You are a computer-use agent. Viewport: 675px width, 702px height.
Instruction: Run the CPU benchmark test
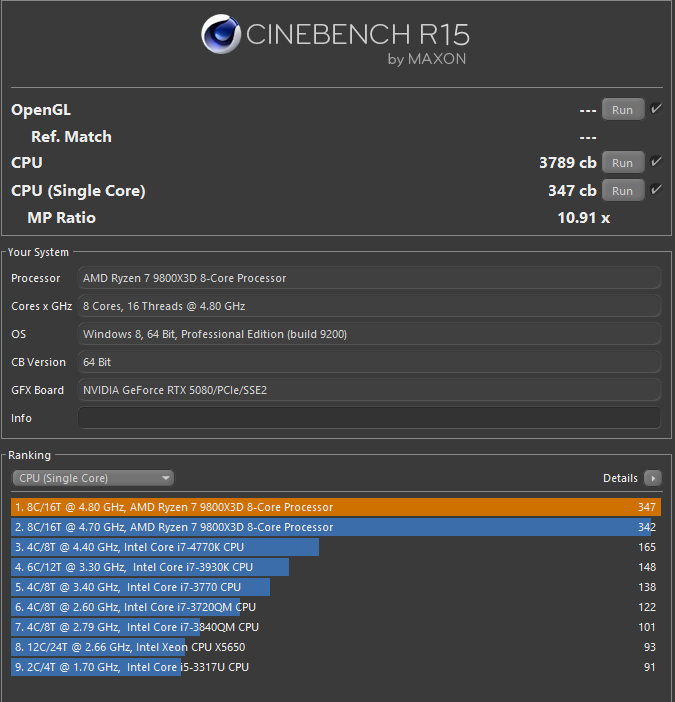[622, 163]
